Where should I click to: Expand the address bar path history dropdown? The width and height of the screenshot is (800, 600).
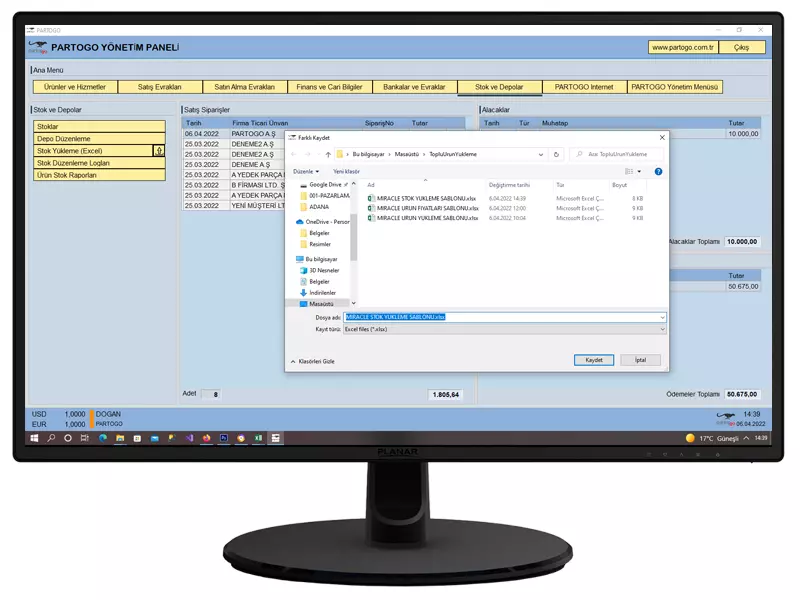(x=541, y=154)
